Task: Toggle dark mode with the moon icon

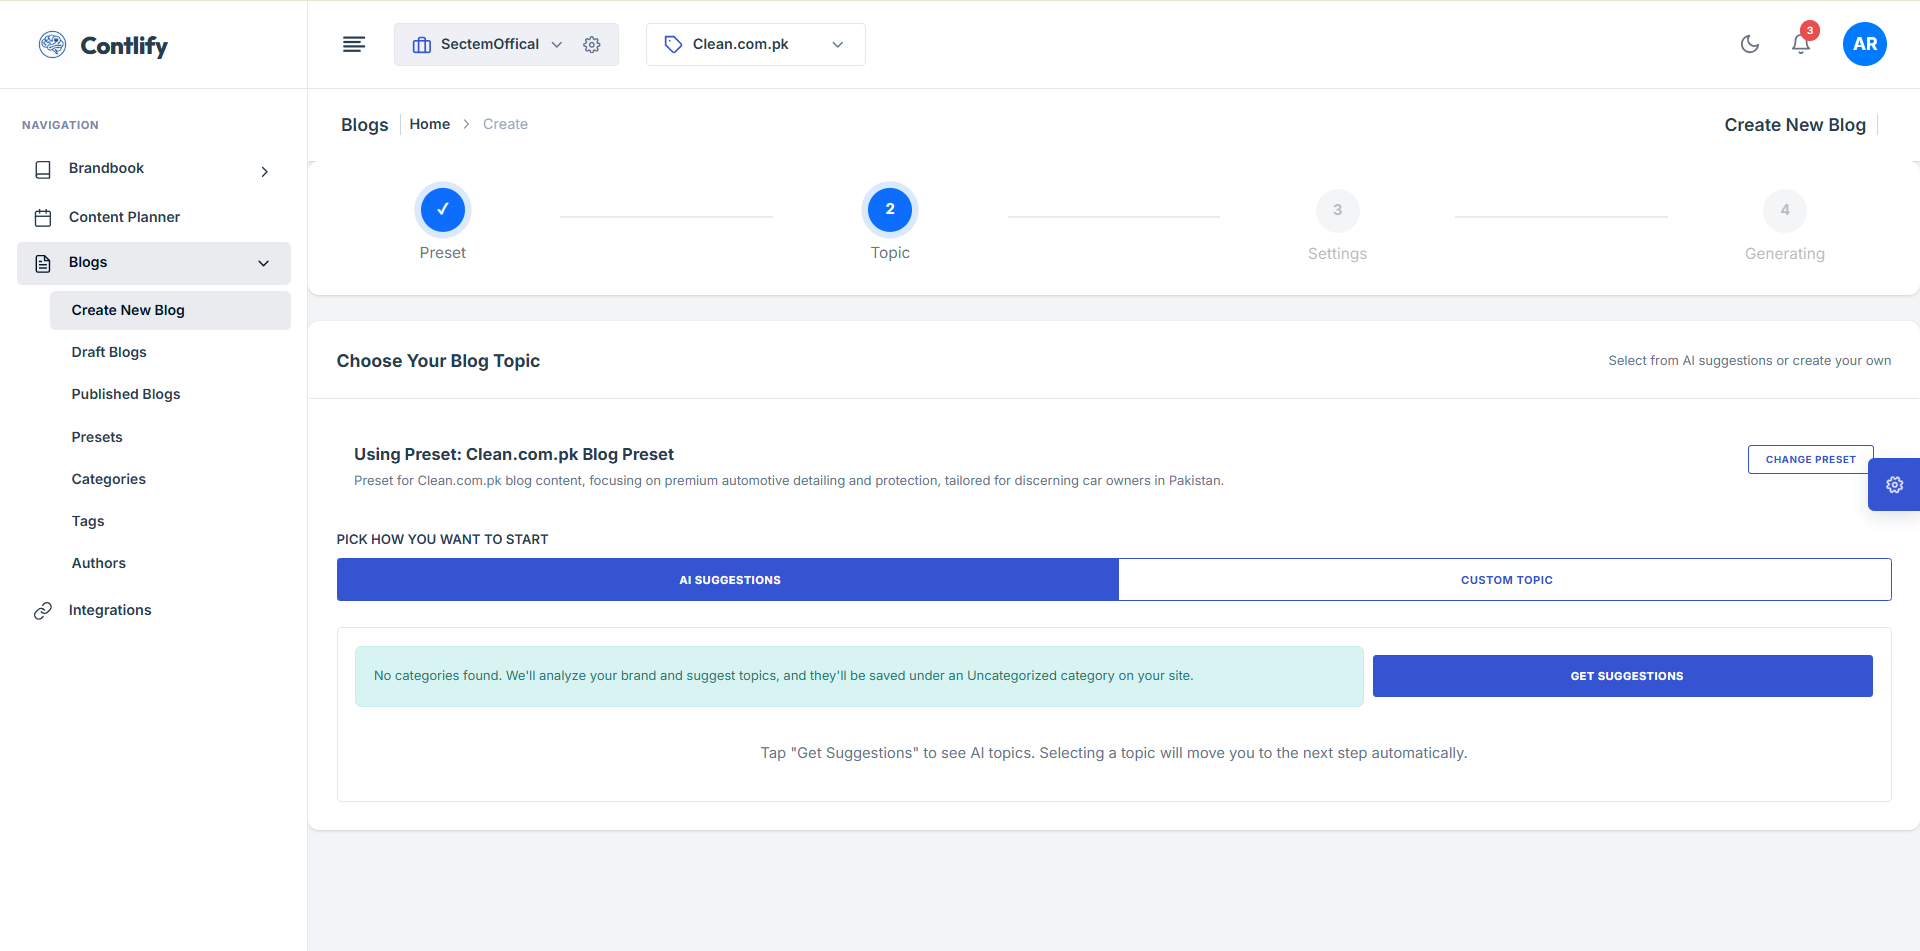Action: tap(1749, 44)
